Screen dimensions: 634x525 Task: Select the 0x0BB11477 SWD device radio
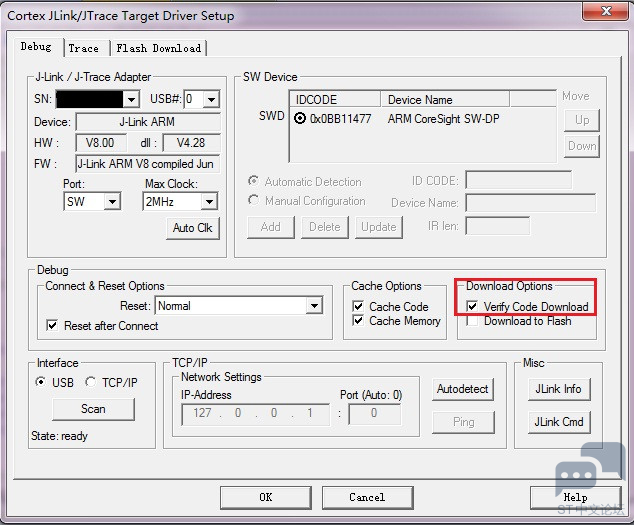300,118
